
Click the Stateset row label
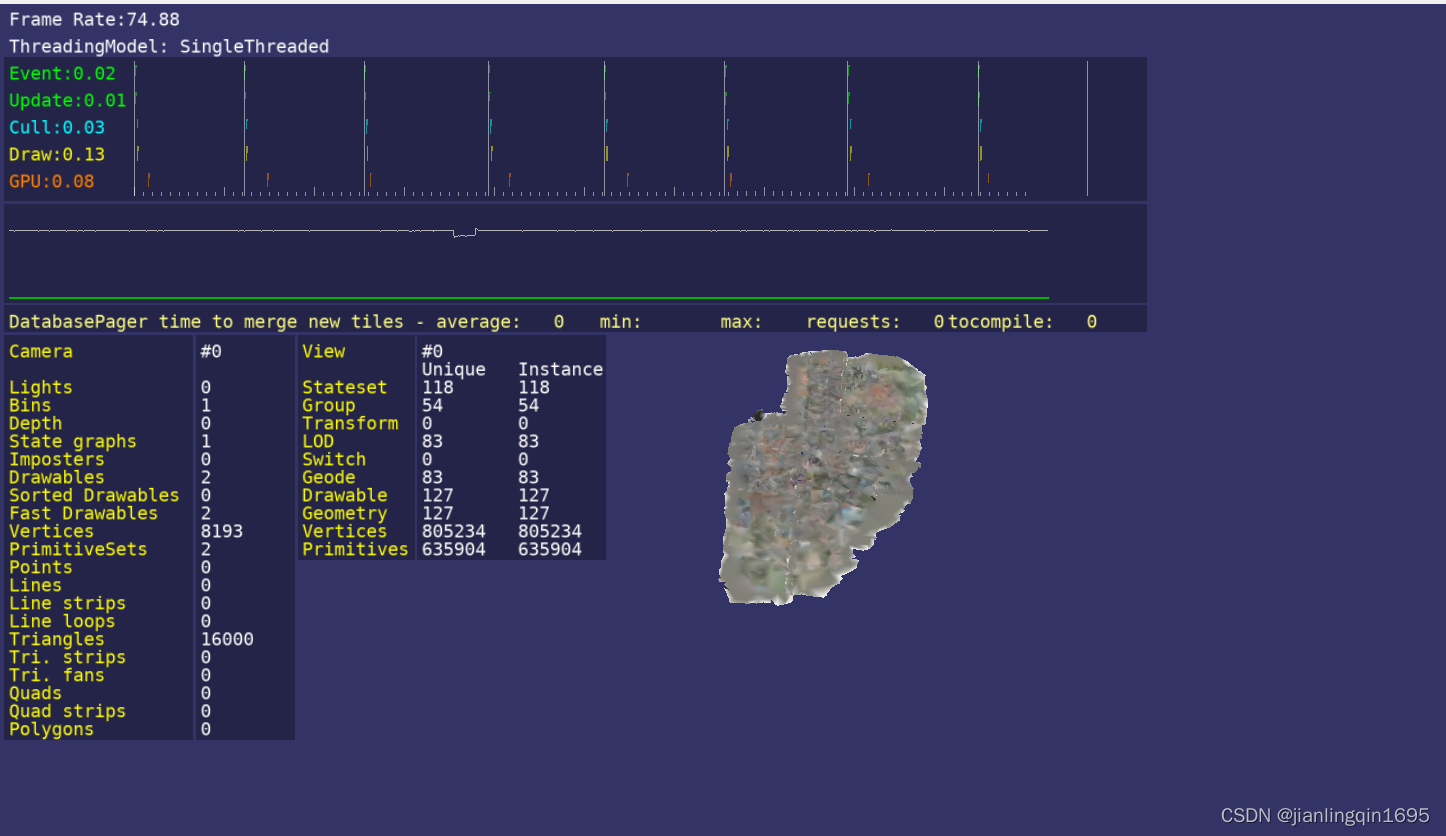(345, 387)
